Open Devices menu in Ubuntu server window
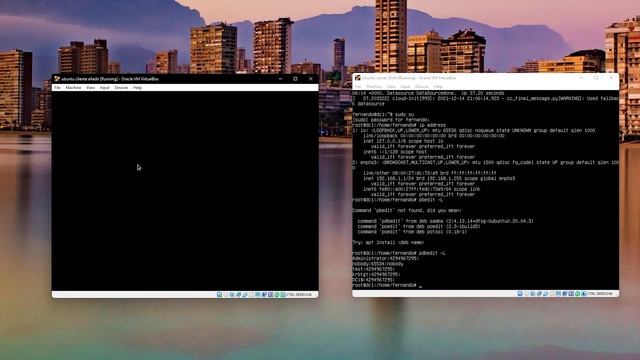 [422, 87]
